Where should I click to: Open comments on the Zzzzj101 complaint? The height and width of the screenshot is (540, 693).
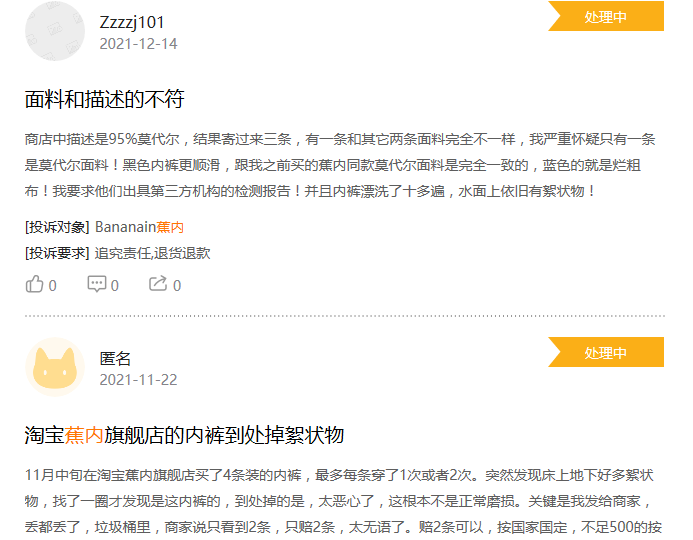[97, 284]
